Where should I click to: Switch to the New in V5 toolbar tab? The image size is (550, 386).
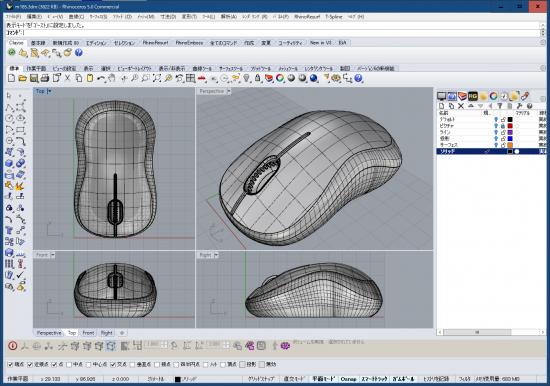click(x=321, y=43)
